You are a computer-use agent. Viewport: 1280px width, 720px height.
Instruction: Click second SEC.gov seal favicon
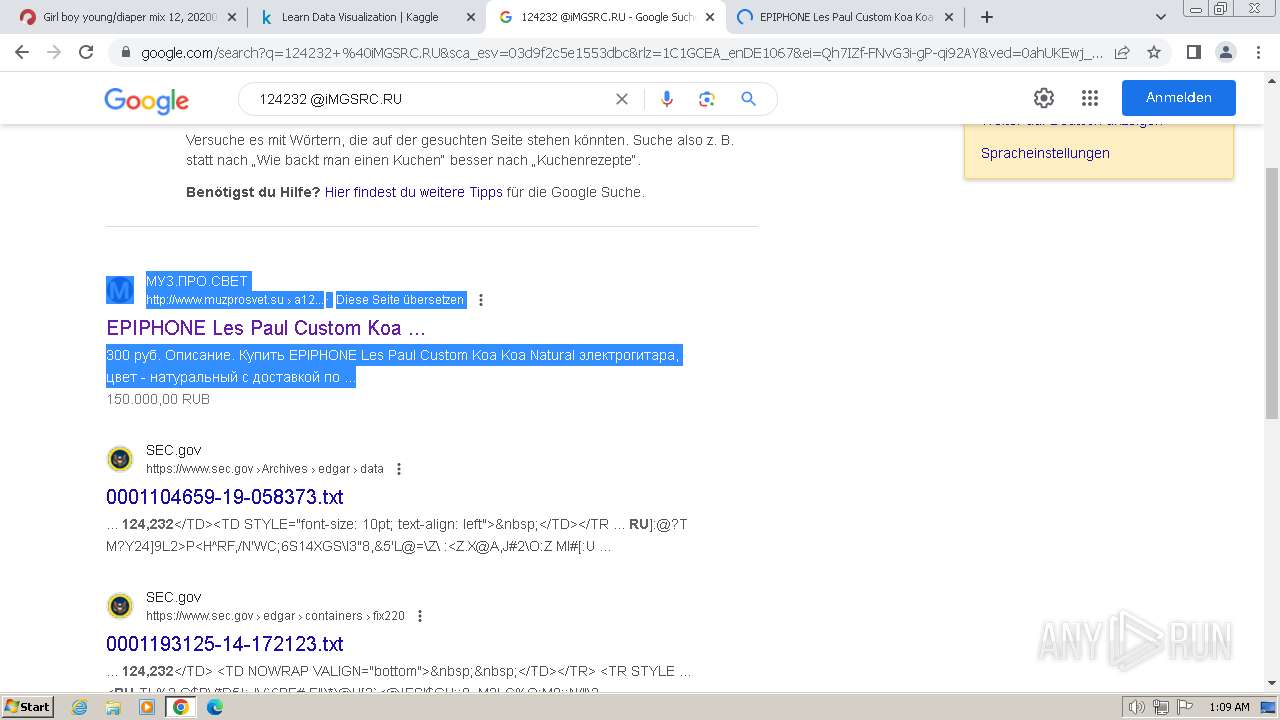click(120, 606)
